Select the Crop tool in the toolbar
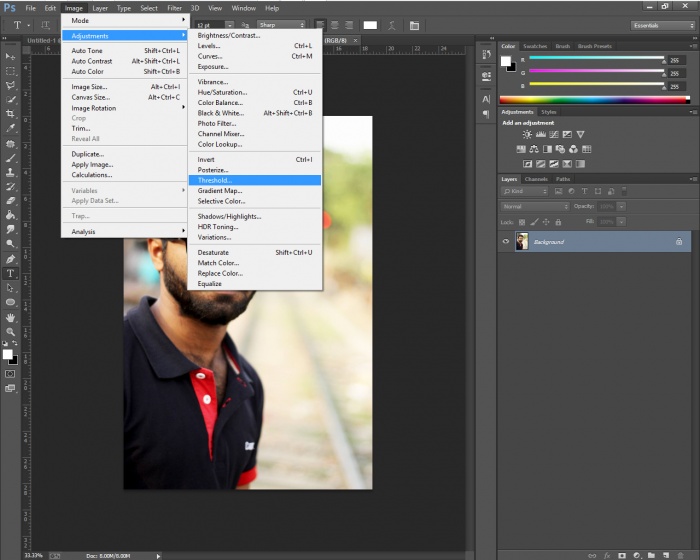Screen dimensions: 700x560 11,114
